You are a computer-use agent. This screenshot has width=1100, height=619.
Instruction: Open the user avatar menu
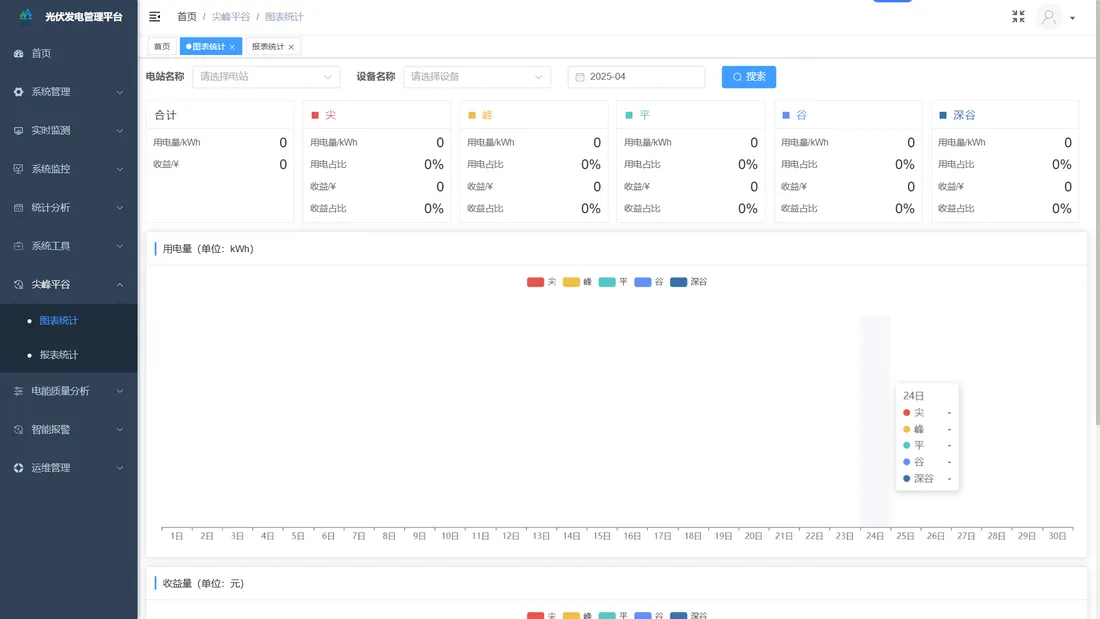[x=1049, y=17]
